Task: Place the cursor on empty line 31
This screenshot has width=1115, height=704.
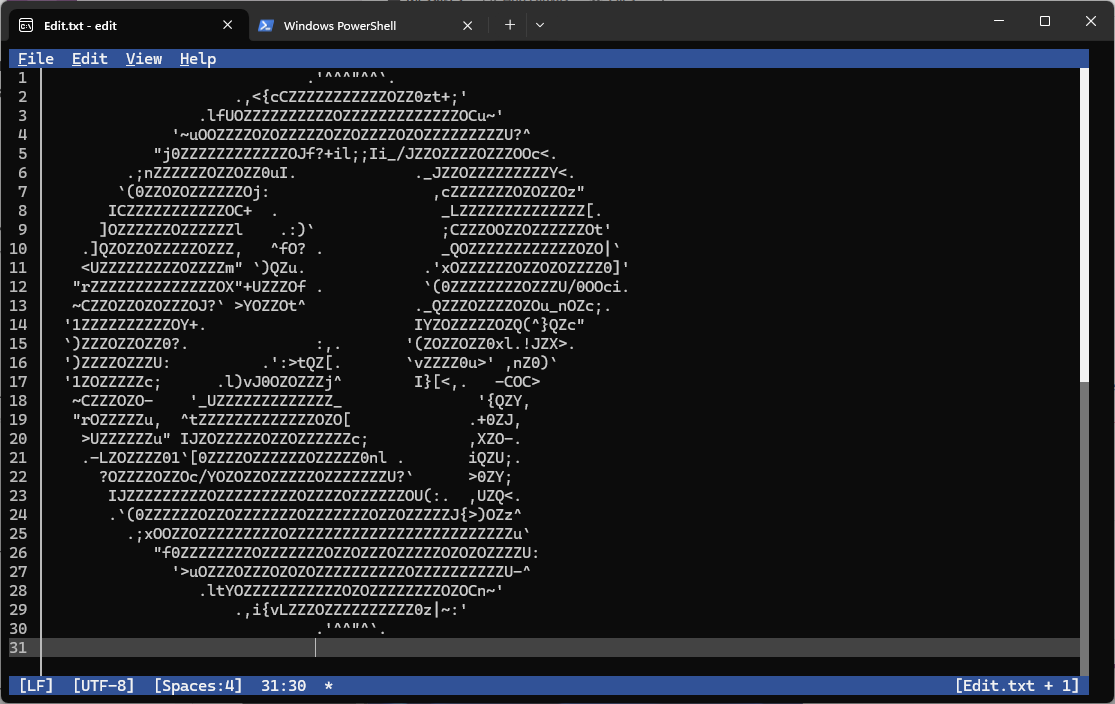Action: click(500, 648)
